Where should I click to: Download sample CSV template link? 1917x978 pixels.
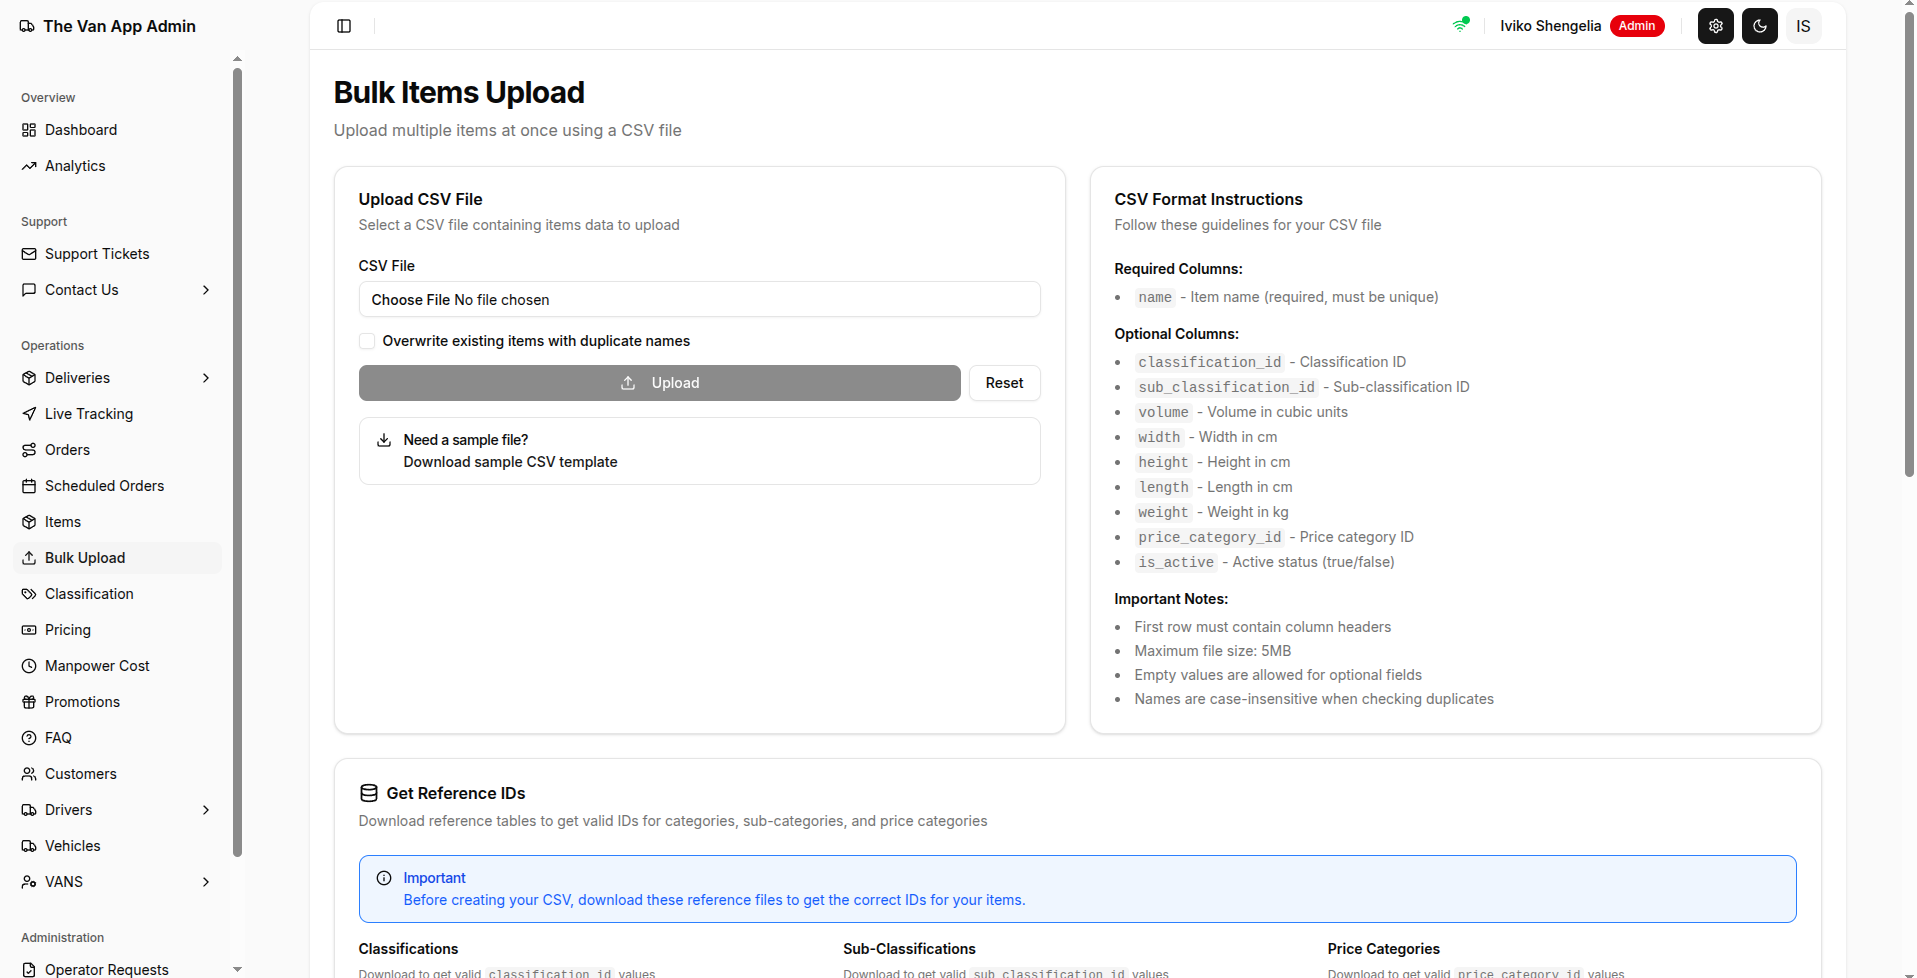[510, 462]
